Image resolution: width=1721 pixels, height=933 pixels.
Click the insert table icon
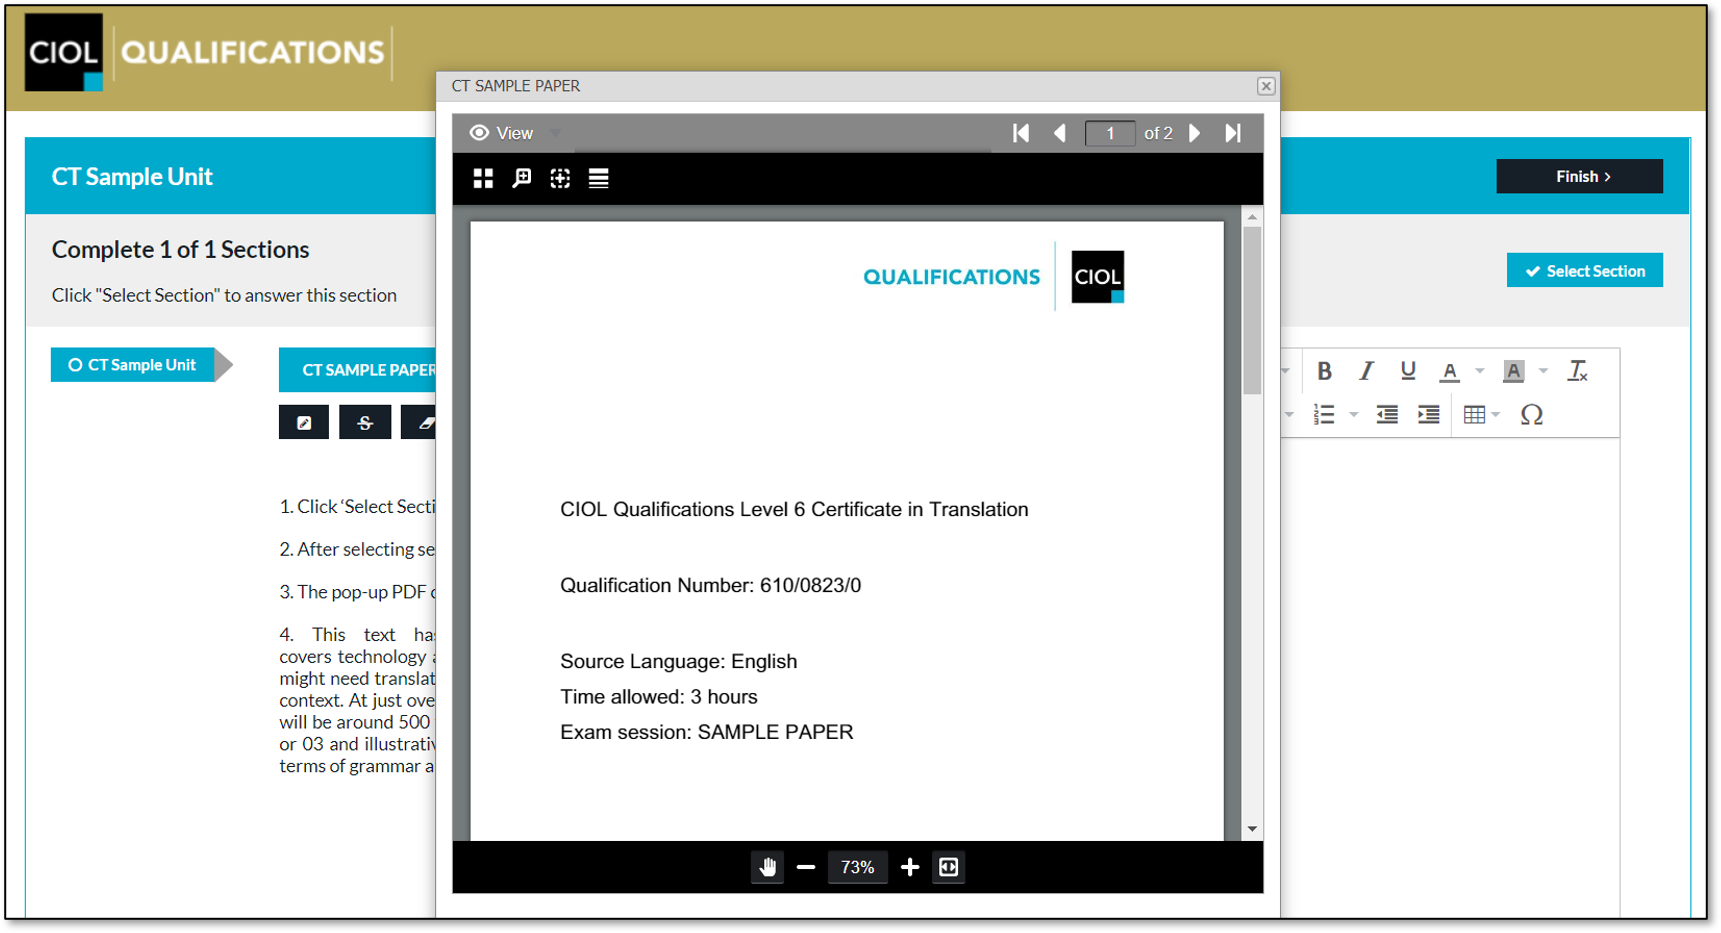[x=1474, y=414]
